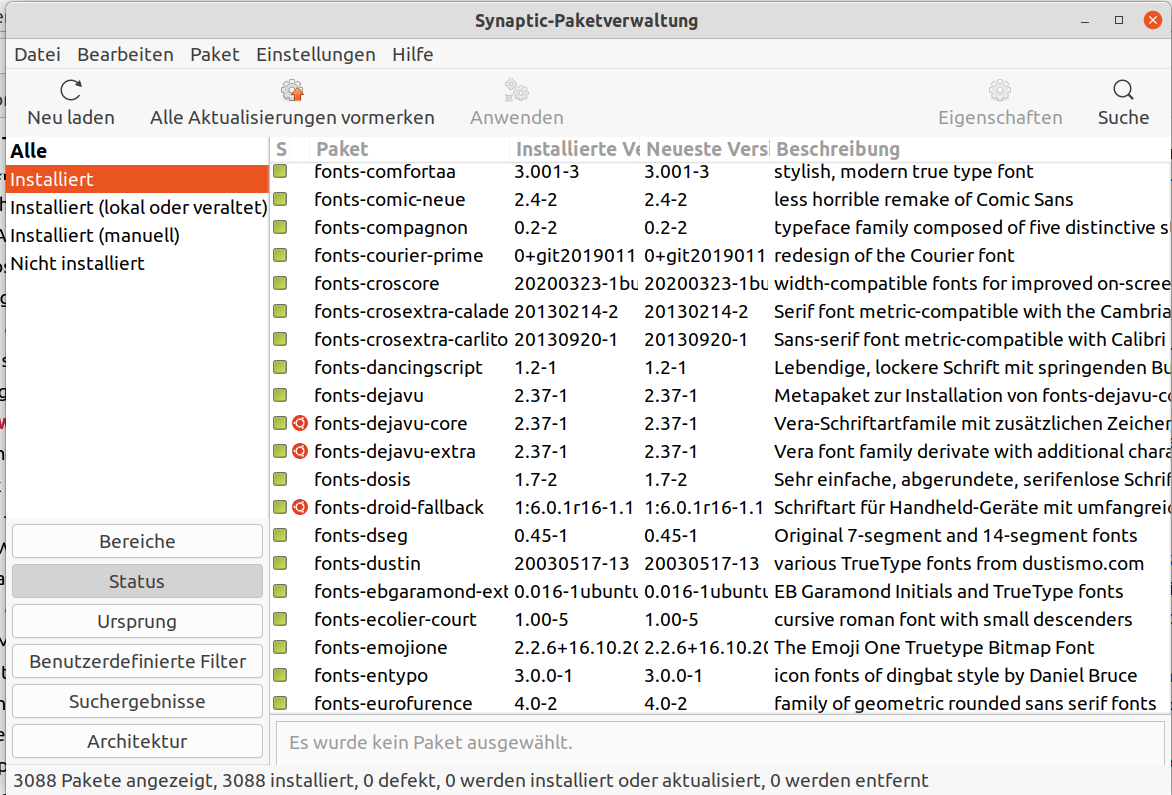Click the Ubuntu support icon beside fonts-droid-fallback
Screen dimensions: 1172x795
pos(299,508)
